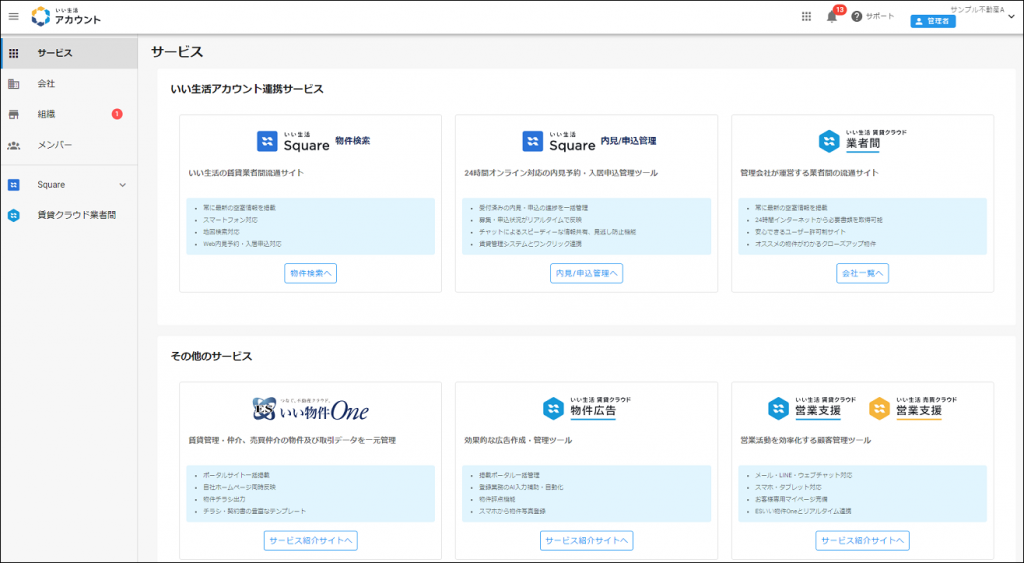The image size is (1024, 563).
Task: Click the サポート help icon
Action: (857, 16)
